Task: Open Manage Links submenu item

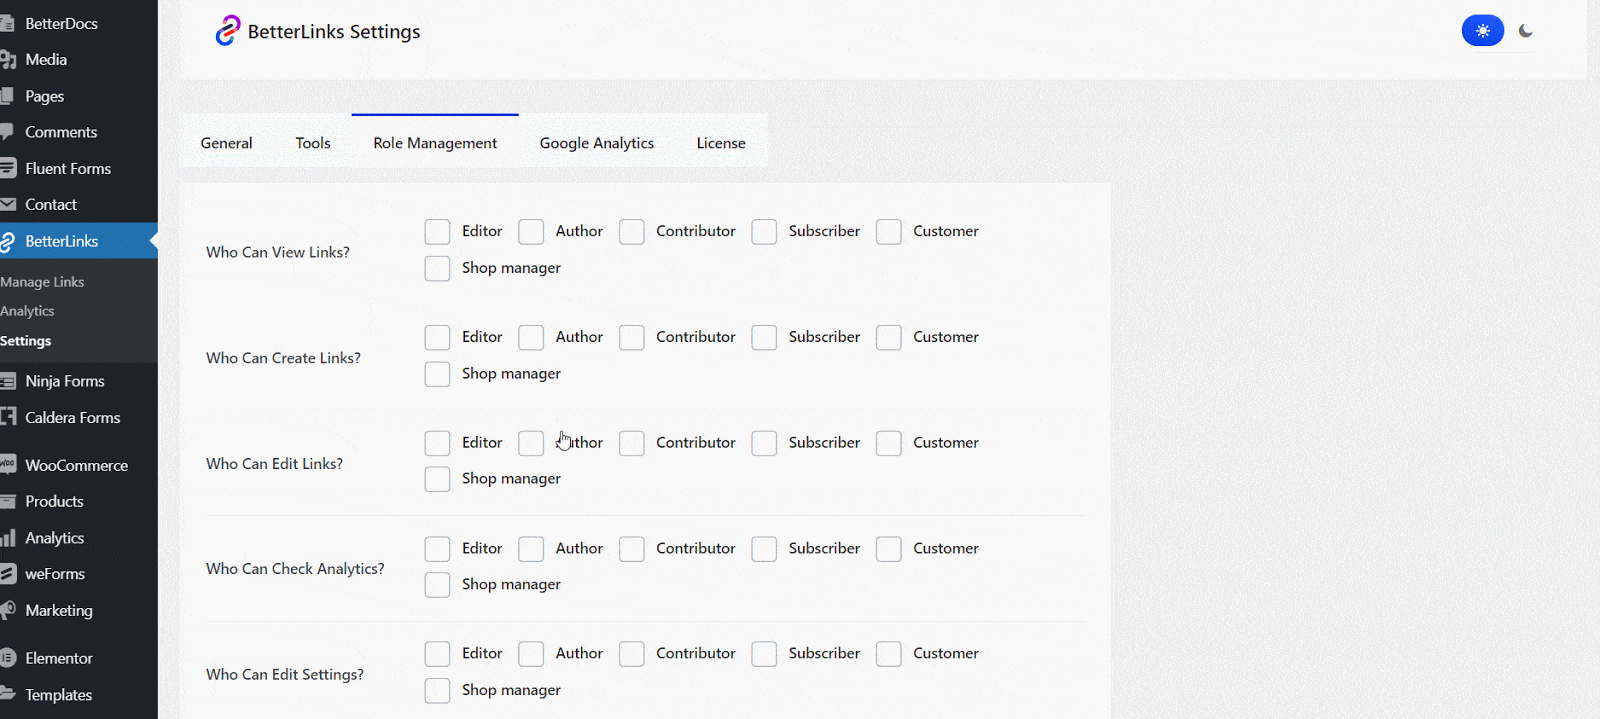Action: click(42, 282)
